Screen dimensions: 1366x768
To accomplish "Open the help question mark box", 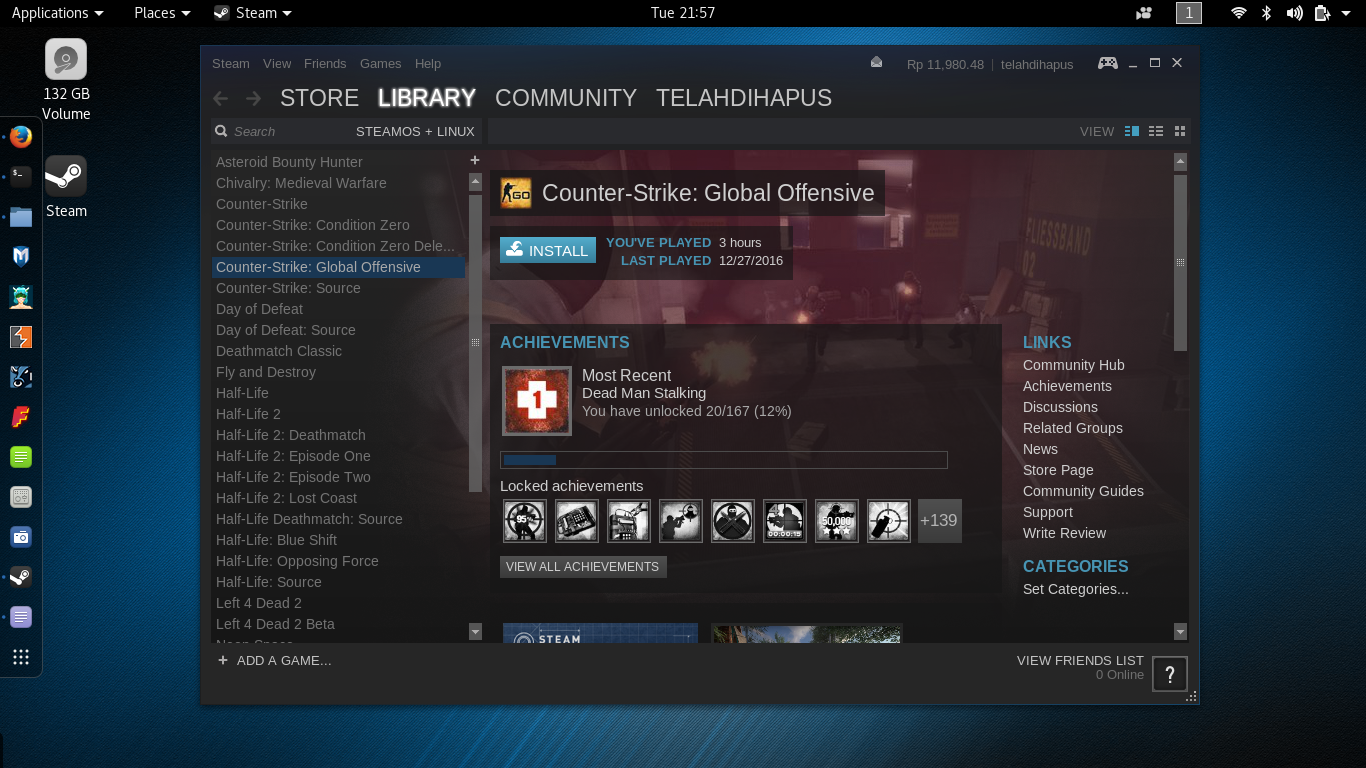I will coord(1170,673).
